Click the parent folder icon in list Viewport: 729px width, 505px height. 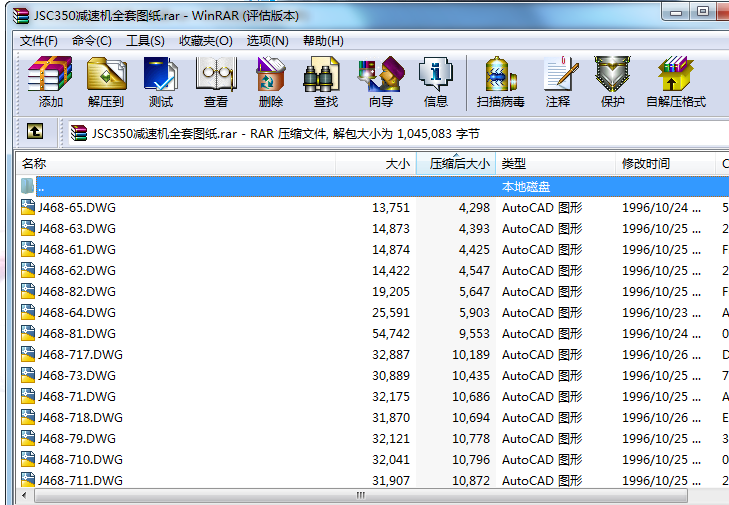click(27, 186)
